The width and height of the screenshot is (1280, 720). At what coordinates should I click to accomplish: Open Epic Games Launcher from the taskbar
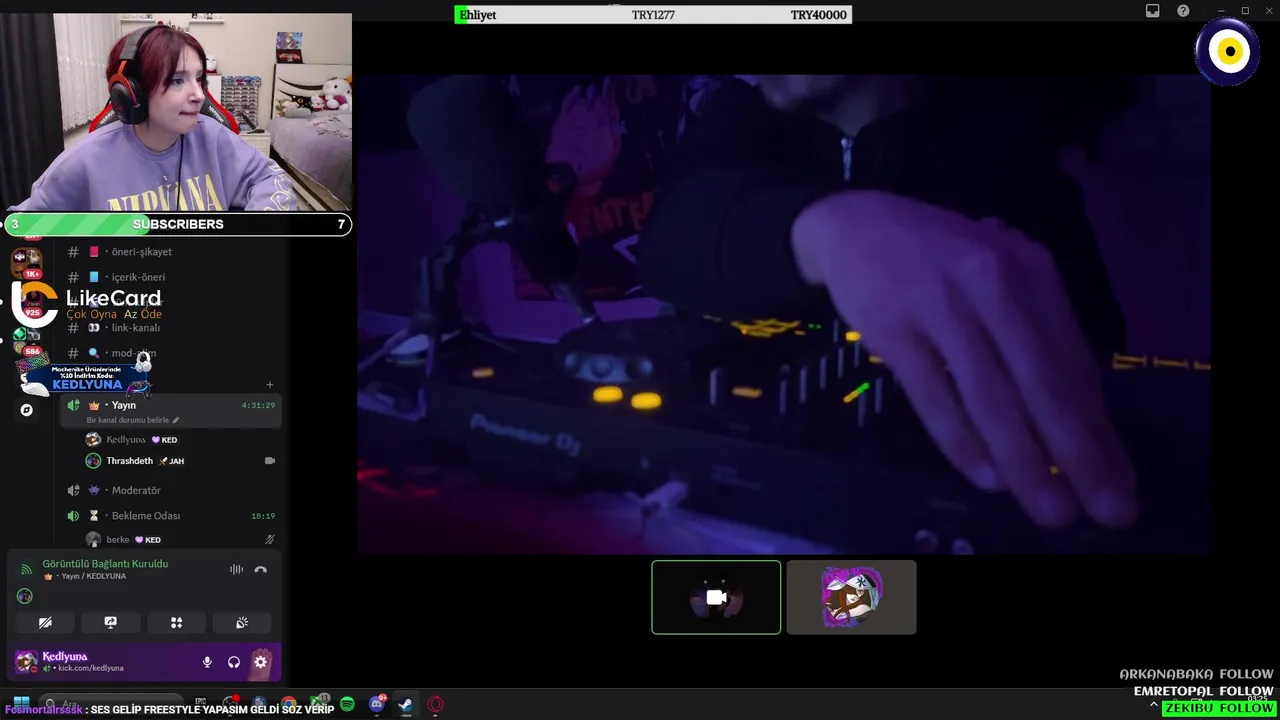[x=201, y=704]
